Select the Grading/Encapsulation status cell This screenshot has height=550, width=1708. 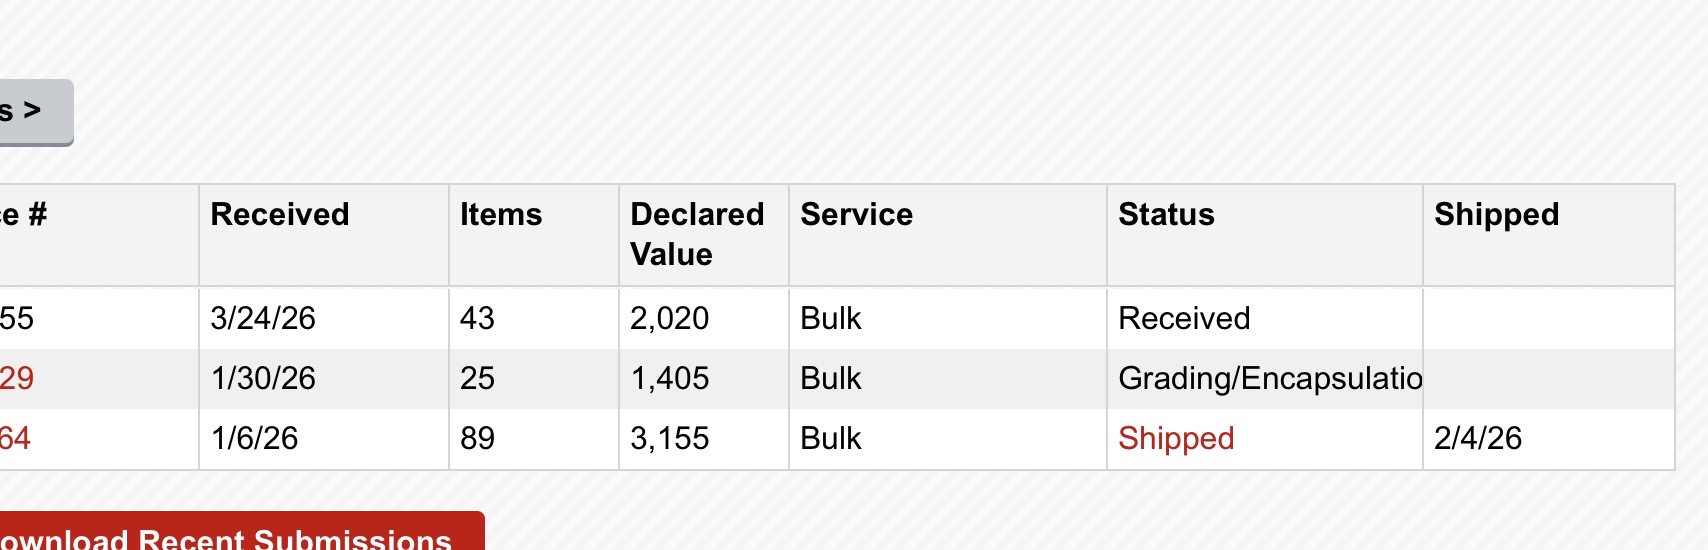(1265, 378)
